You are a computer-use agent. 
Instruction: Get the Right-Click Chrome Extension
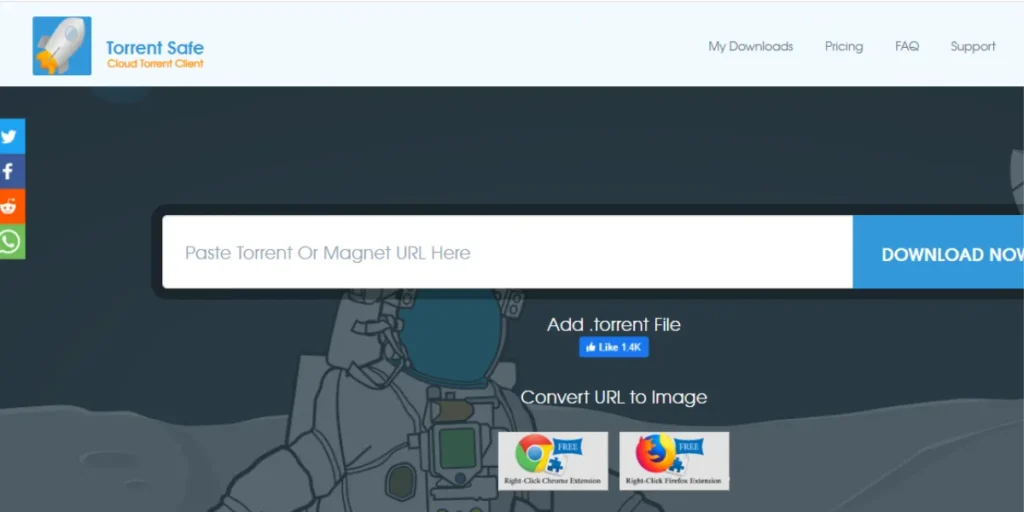coord(553,460)
